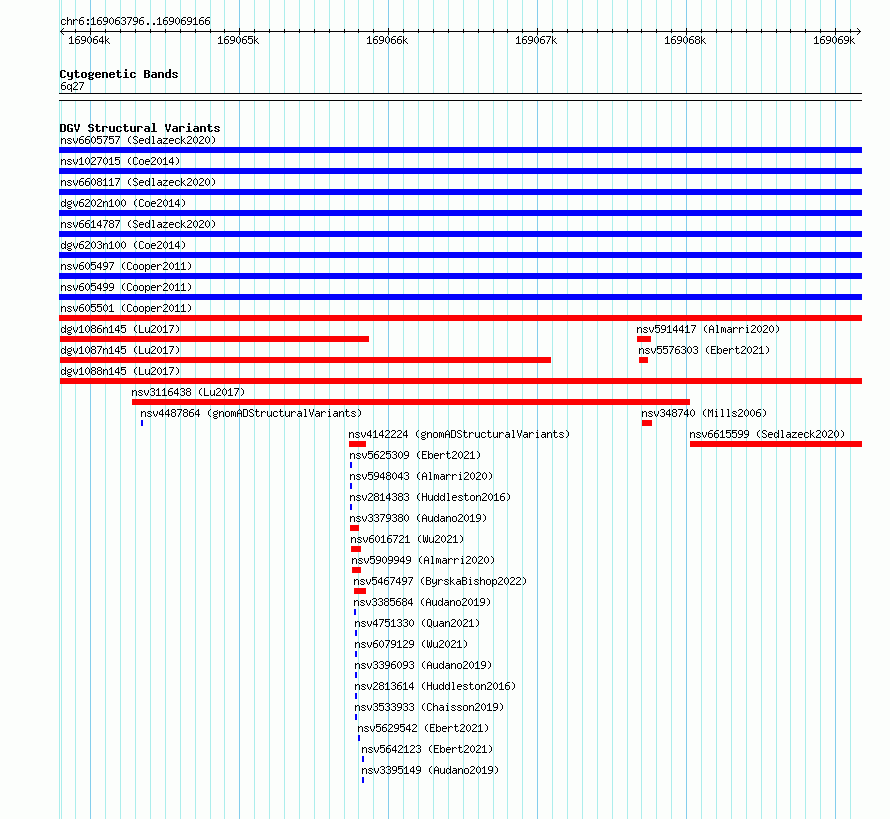Select the nsv1027015 (Coe2014) variant label
Viewport: 890px width, 819px height.
[120, 161]
